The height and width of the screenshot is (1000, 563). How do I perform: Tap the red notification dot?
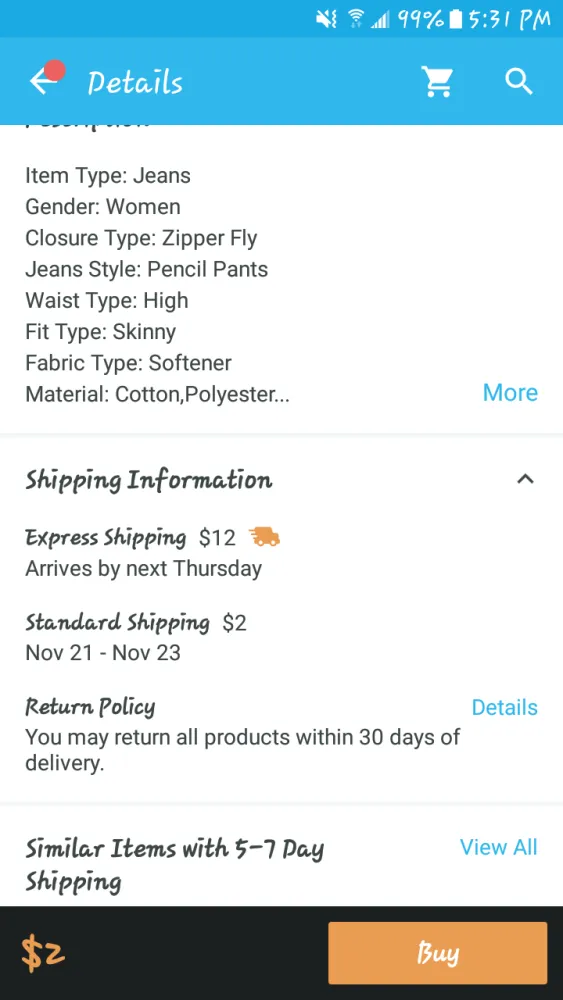[x=55, y=70]
